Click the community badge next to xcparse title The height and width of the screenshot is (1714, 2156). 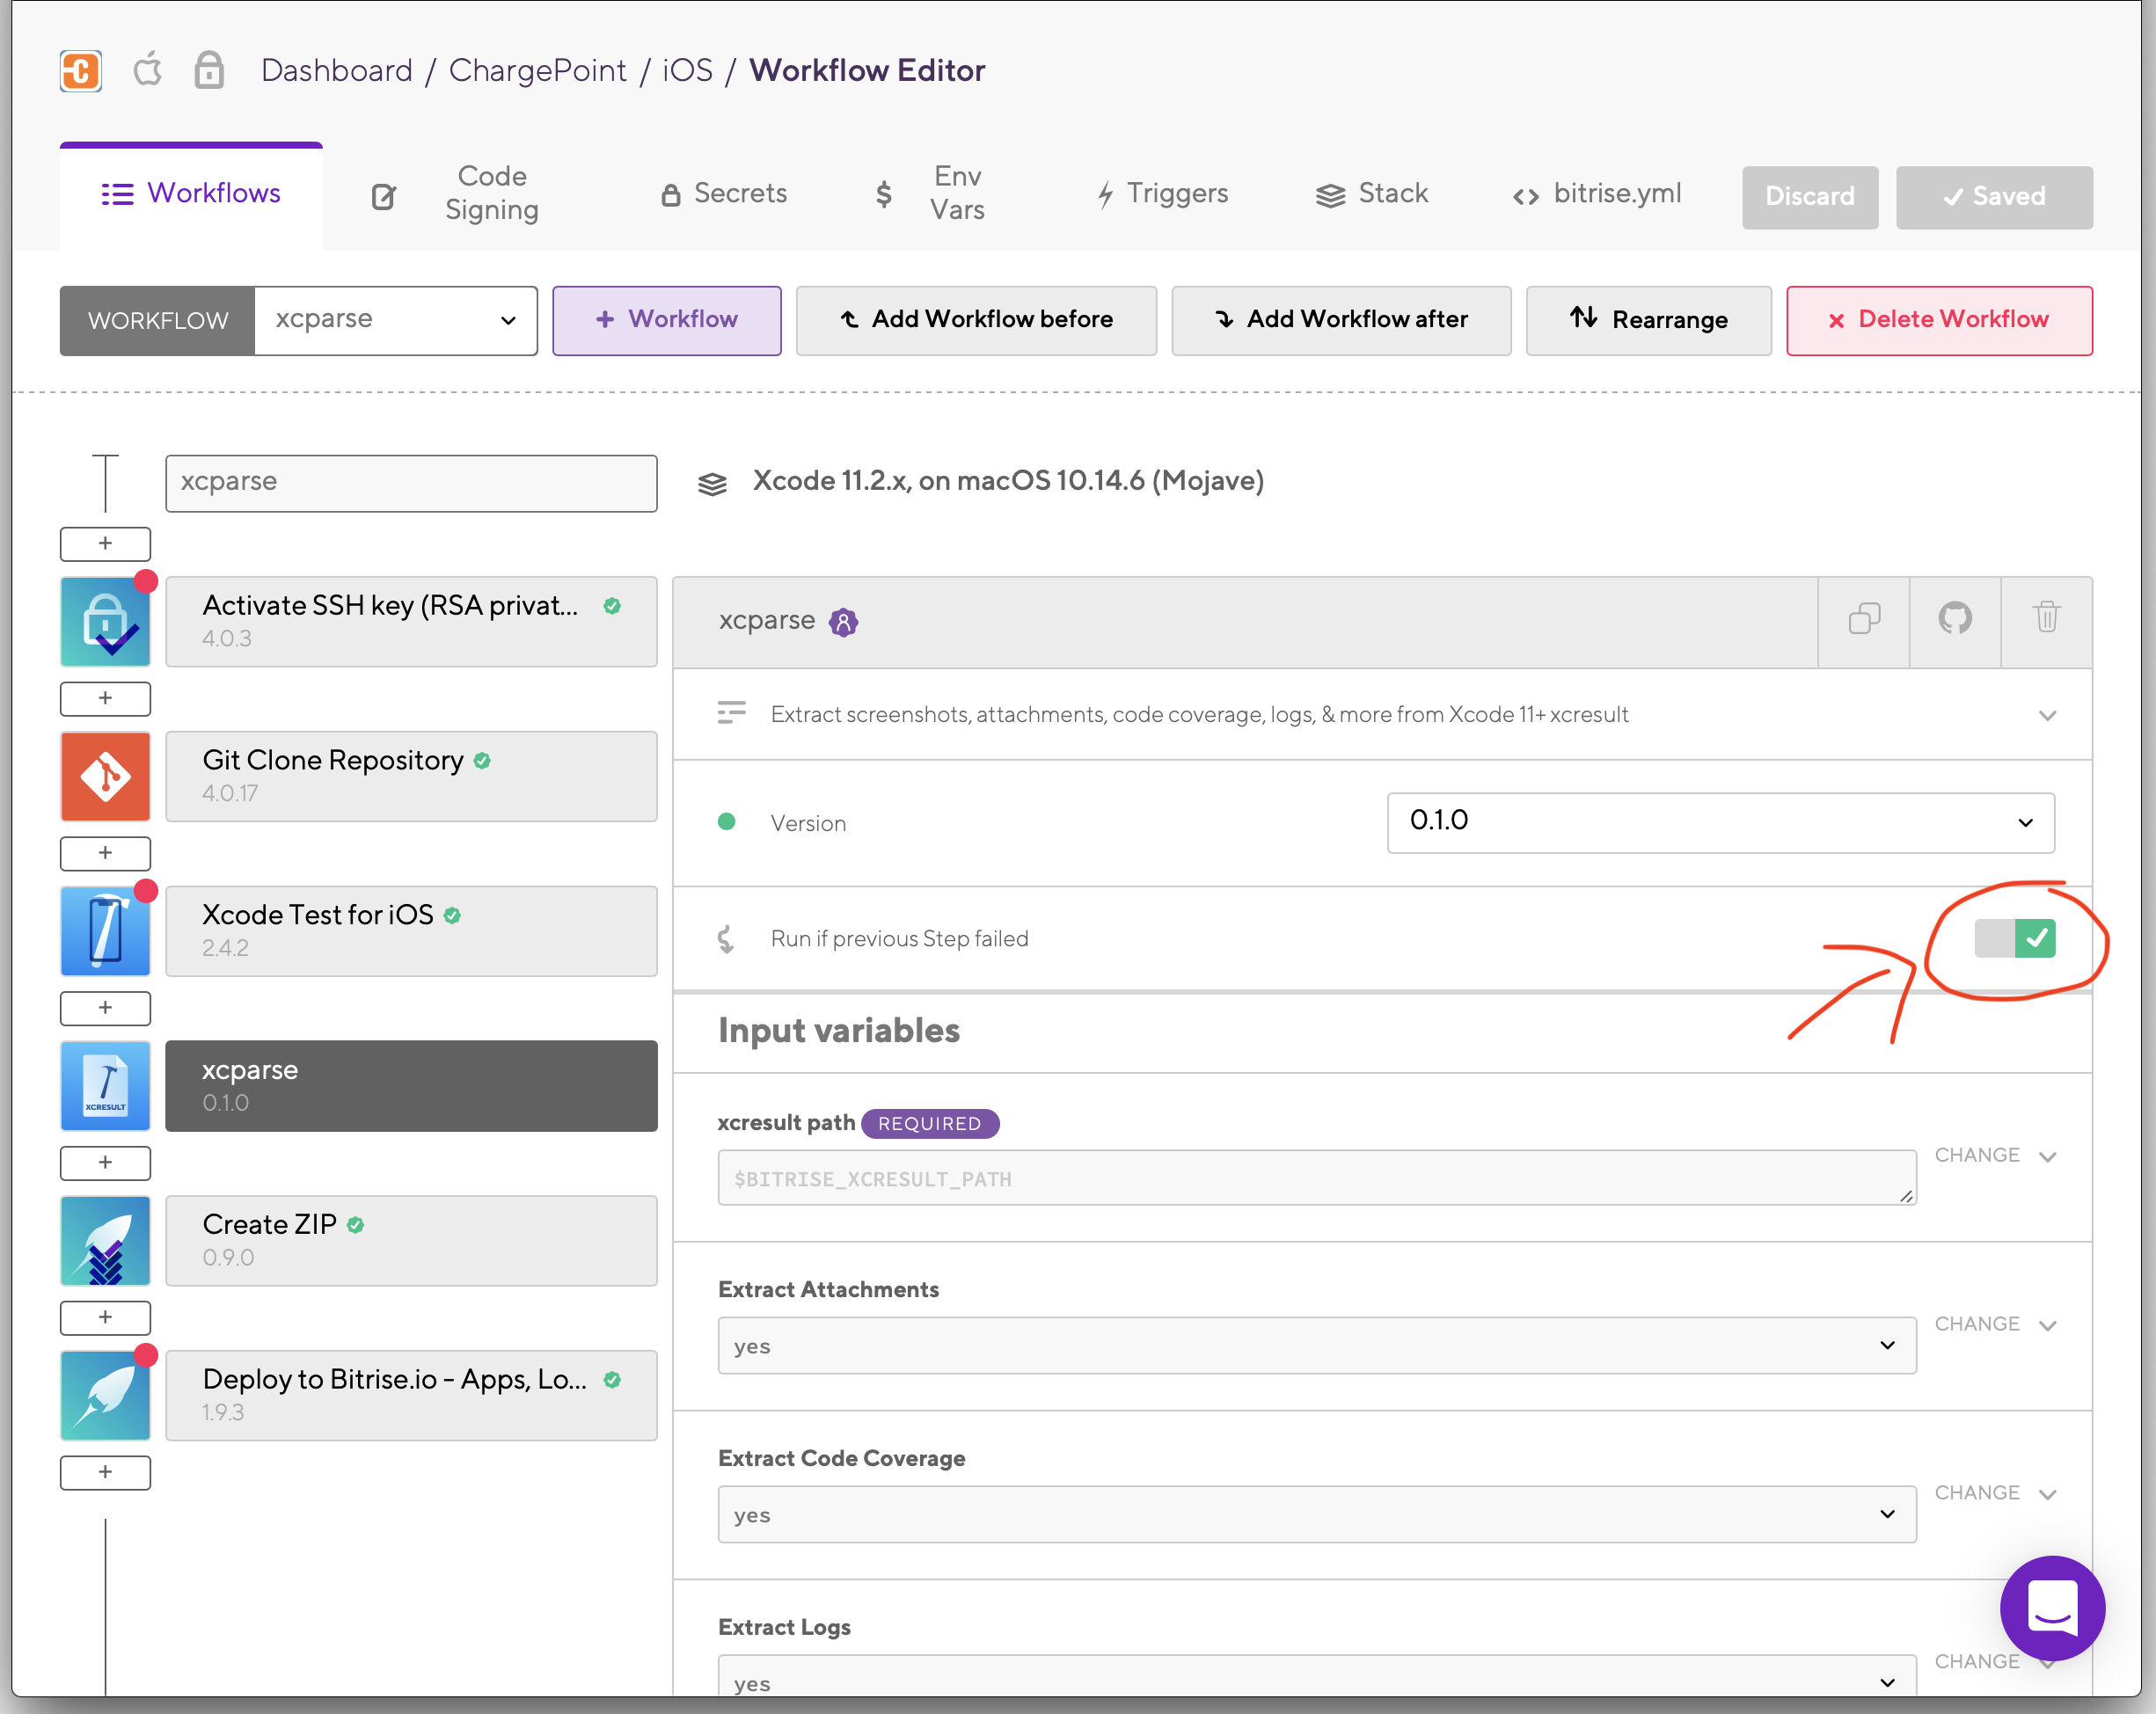coord(843,622)
